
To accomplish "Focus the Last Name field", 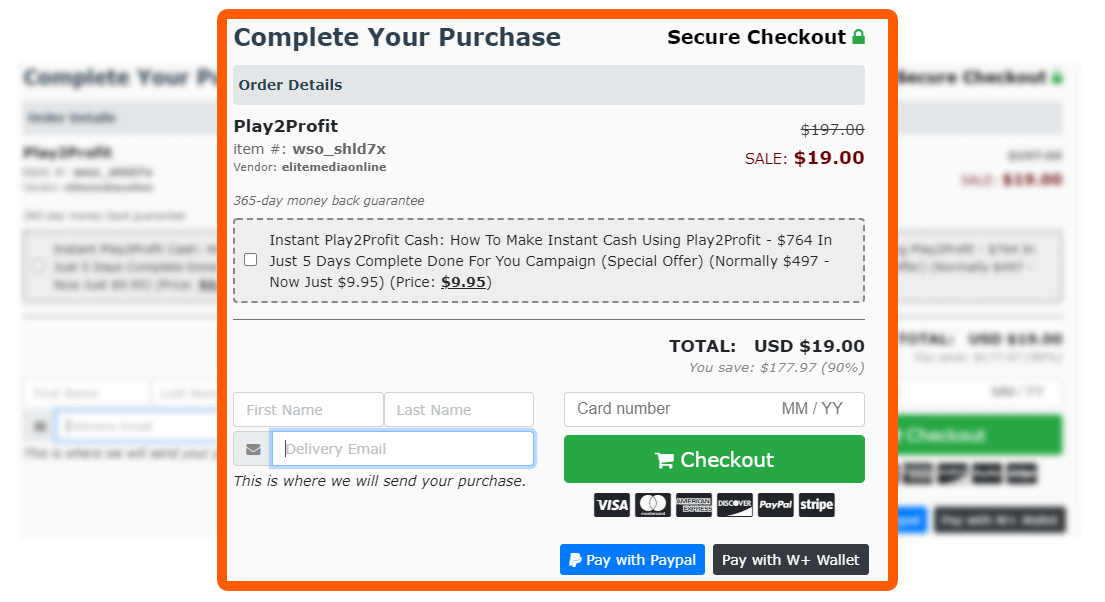I will [459, 410].
